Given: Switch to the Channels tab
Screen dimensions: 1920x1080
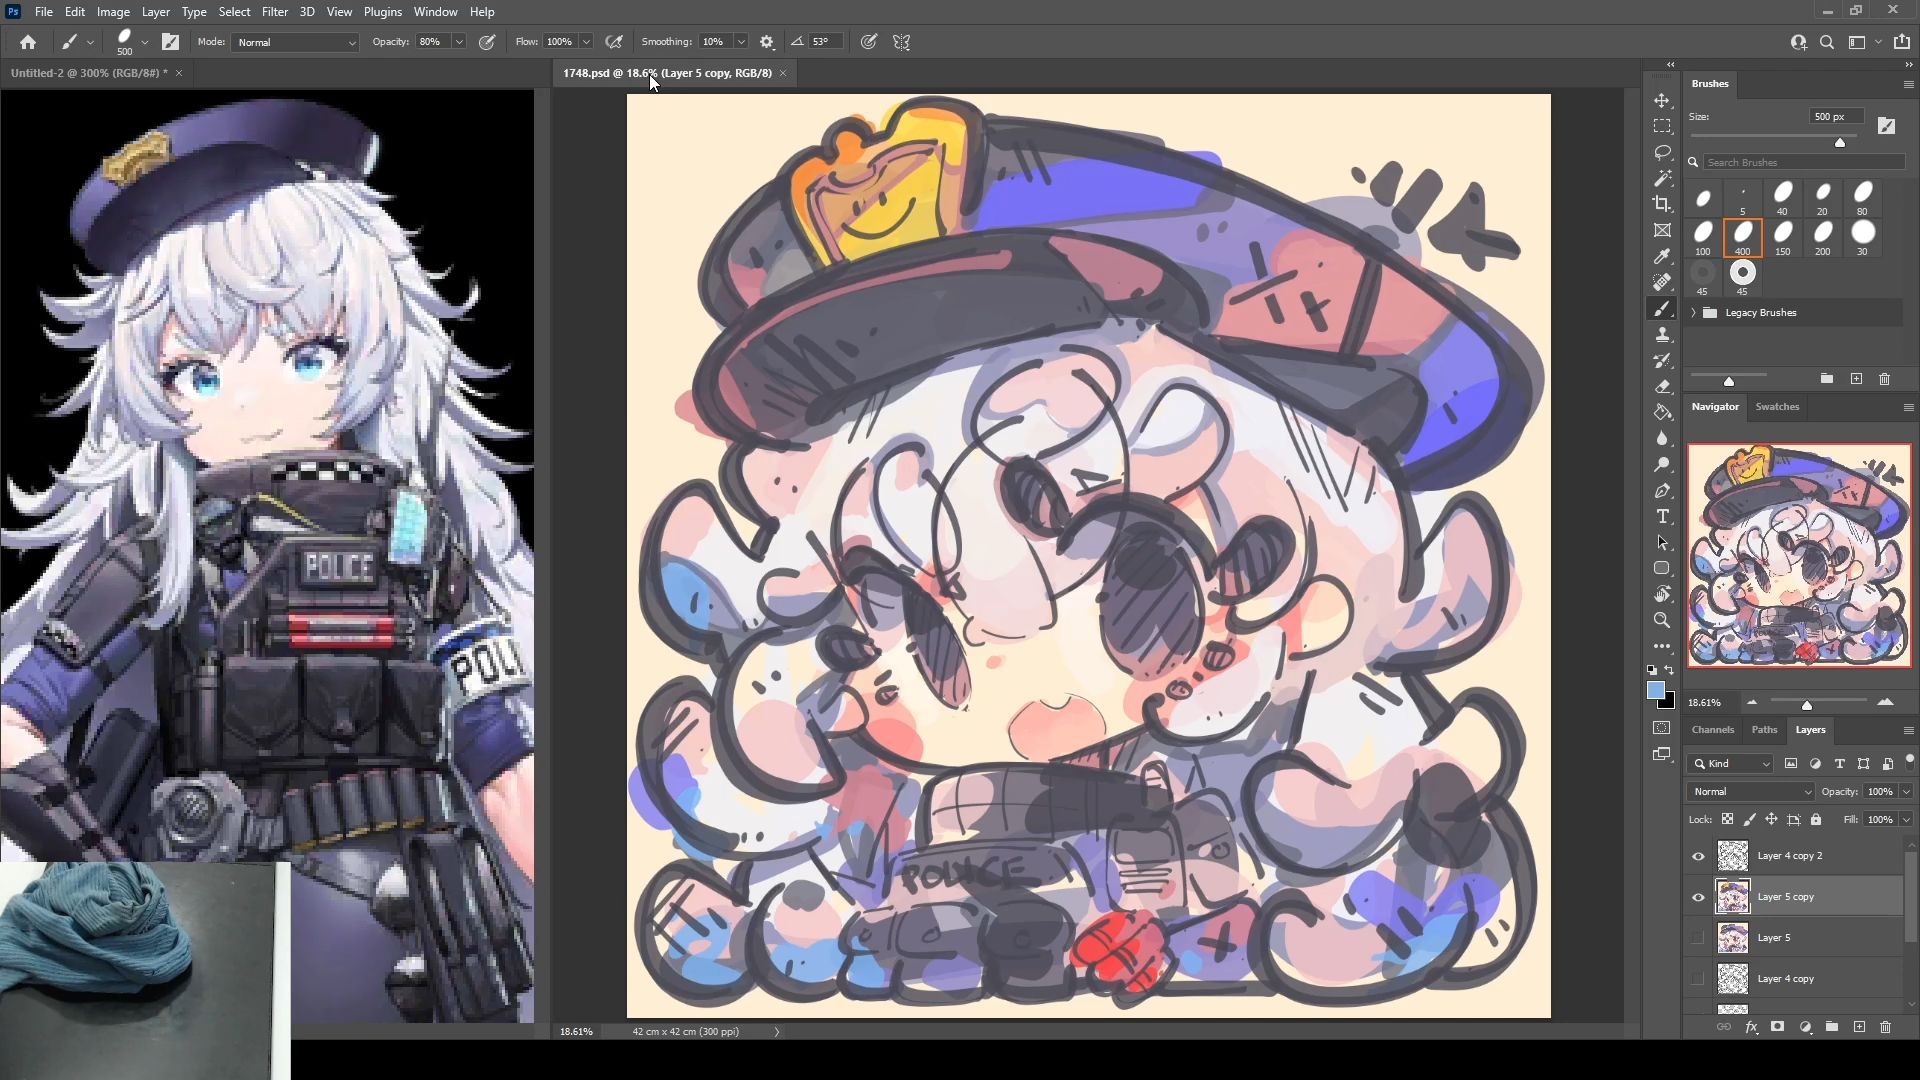Looking at the screenshot, I should pos(1713,730).
